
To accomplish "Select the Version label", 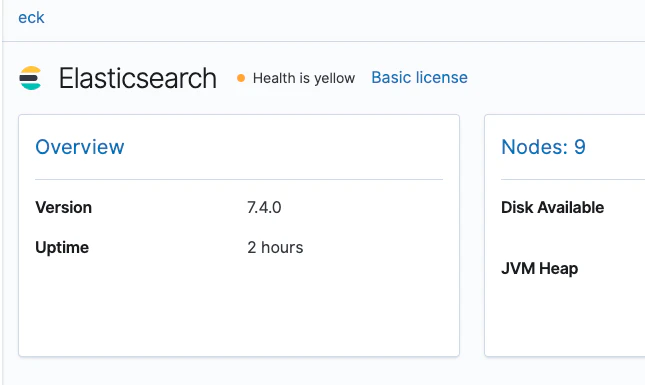I will click(63, 207).
